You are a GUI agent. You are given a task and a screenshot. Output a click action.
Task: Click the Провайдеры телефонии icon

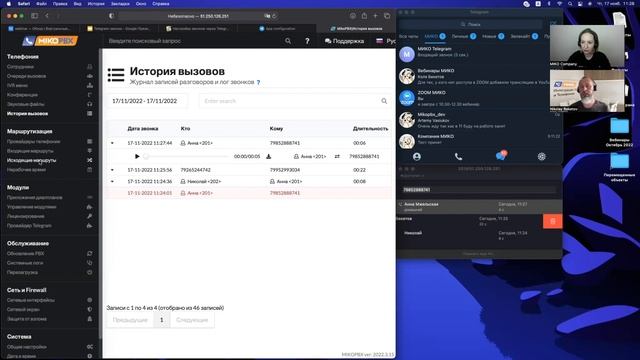pyautogui.click(x=90, y=142)
